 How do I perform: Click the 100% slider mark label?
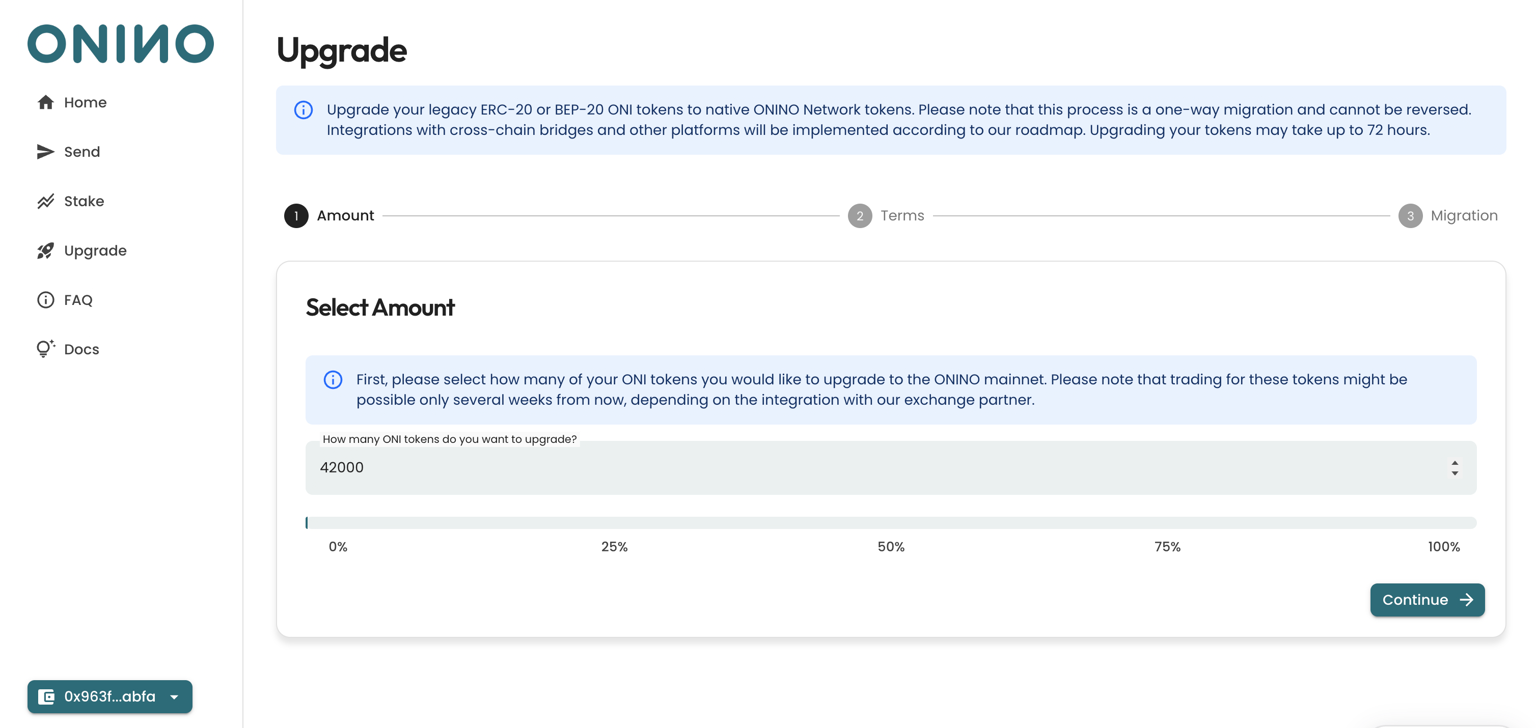(x=1444, y=547)
